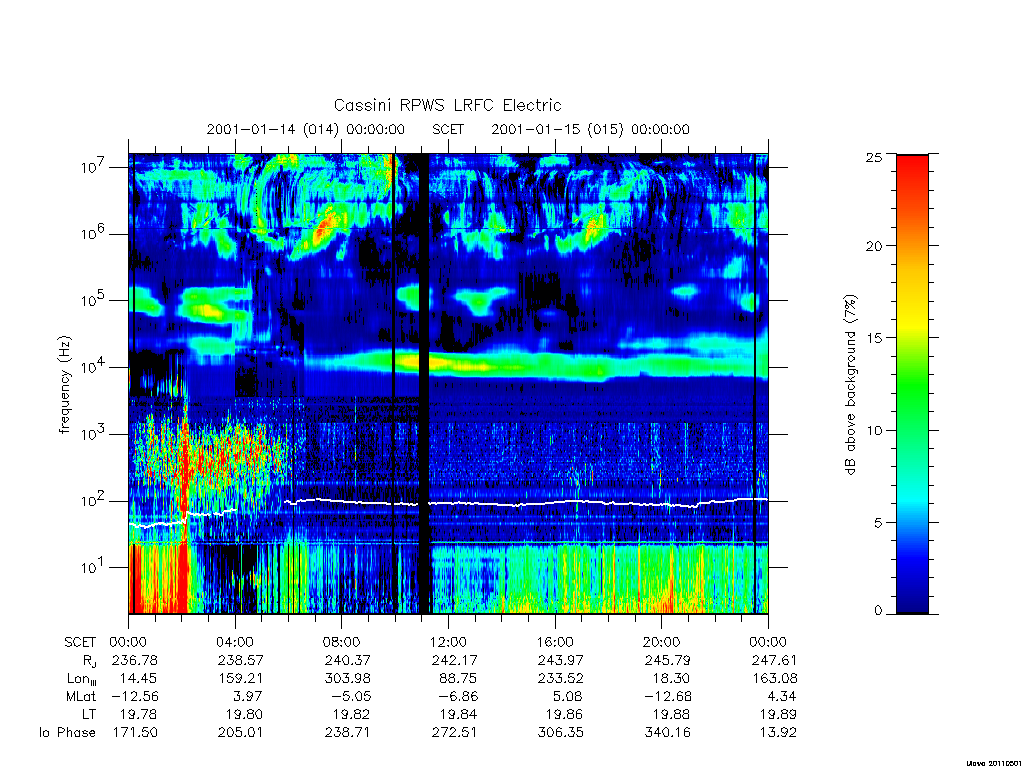Click the LonIII value 233.52
Image resolution: width=1024 pixels, height=768 pixels.
[560, 679]
